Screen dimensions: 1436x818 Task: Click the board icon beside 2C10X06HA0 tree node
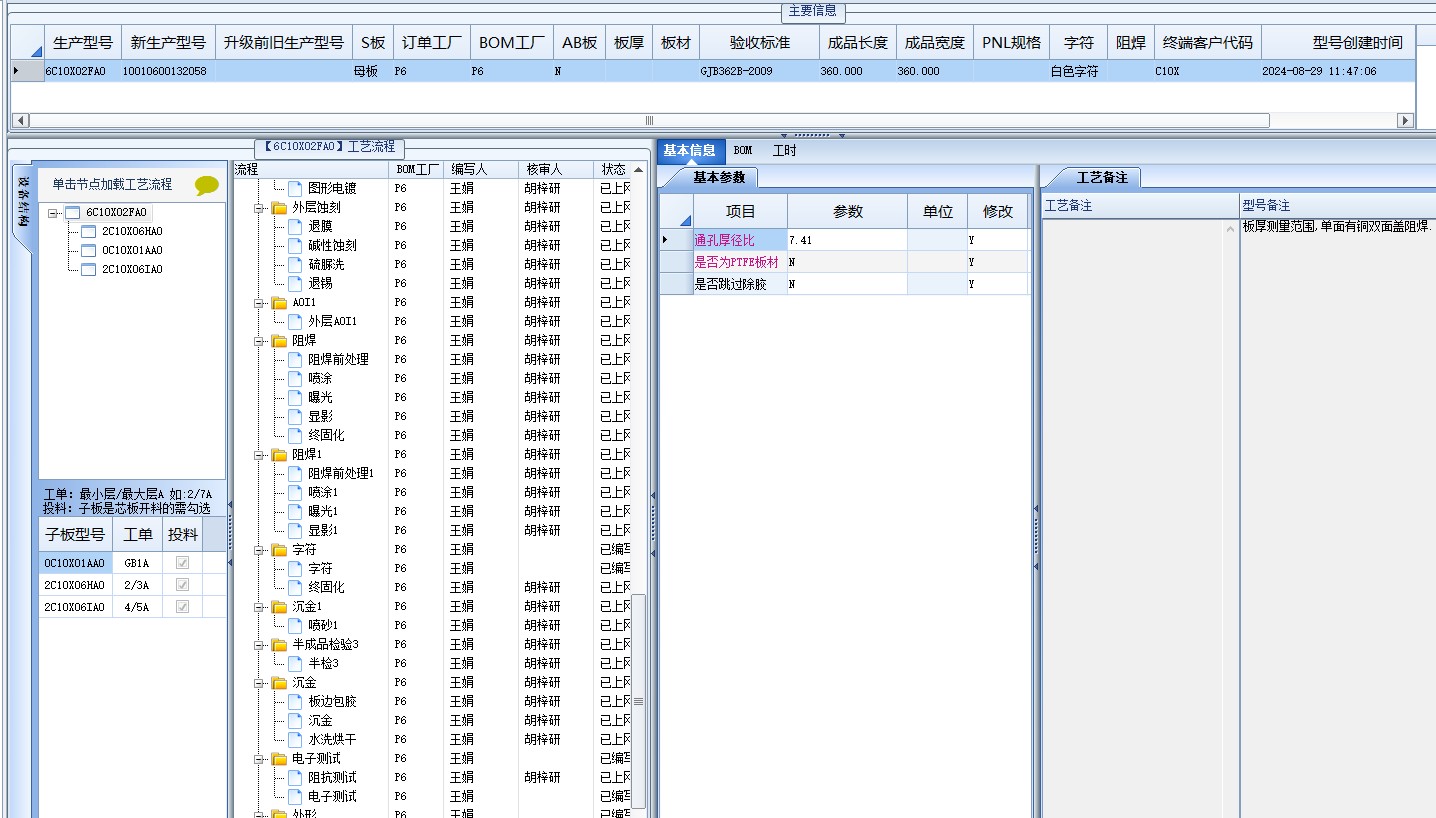point(88,231)
